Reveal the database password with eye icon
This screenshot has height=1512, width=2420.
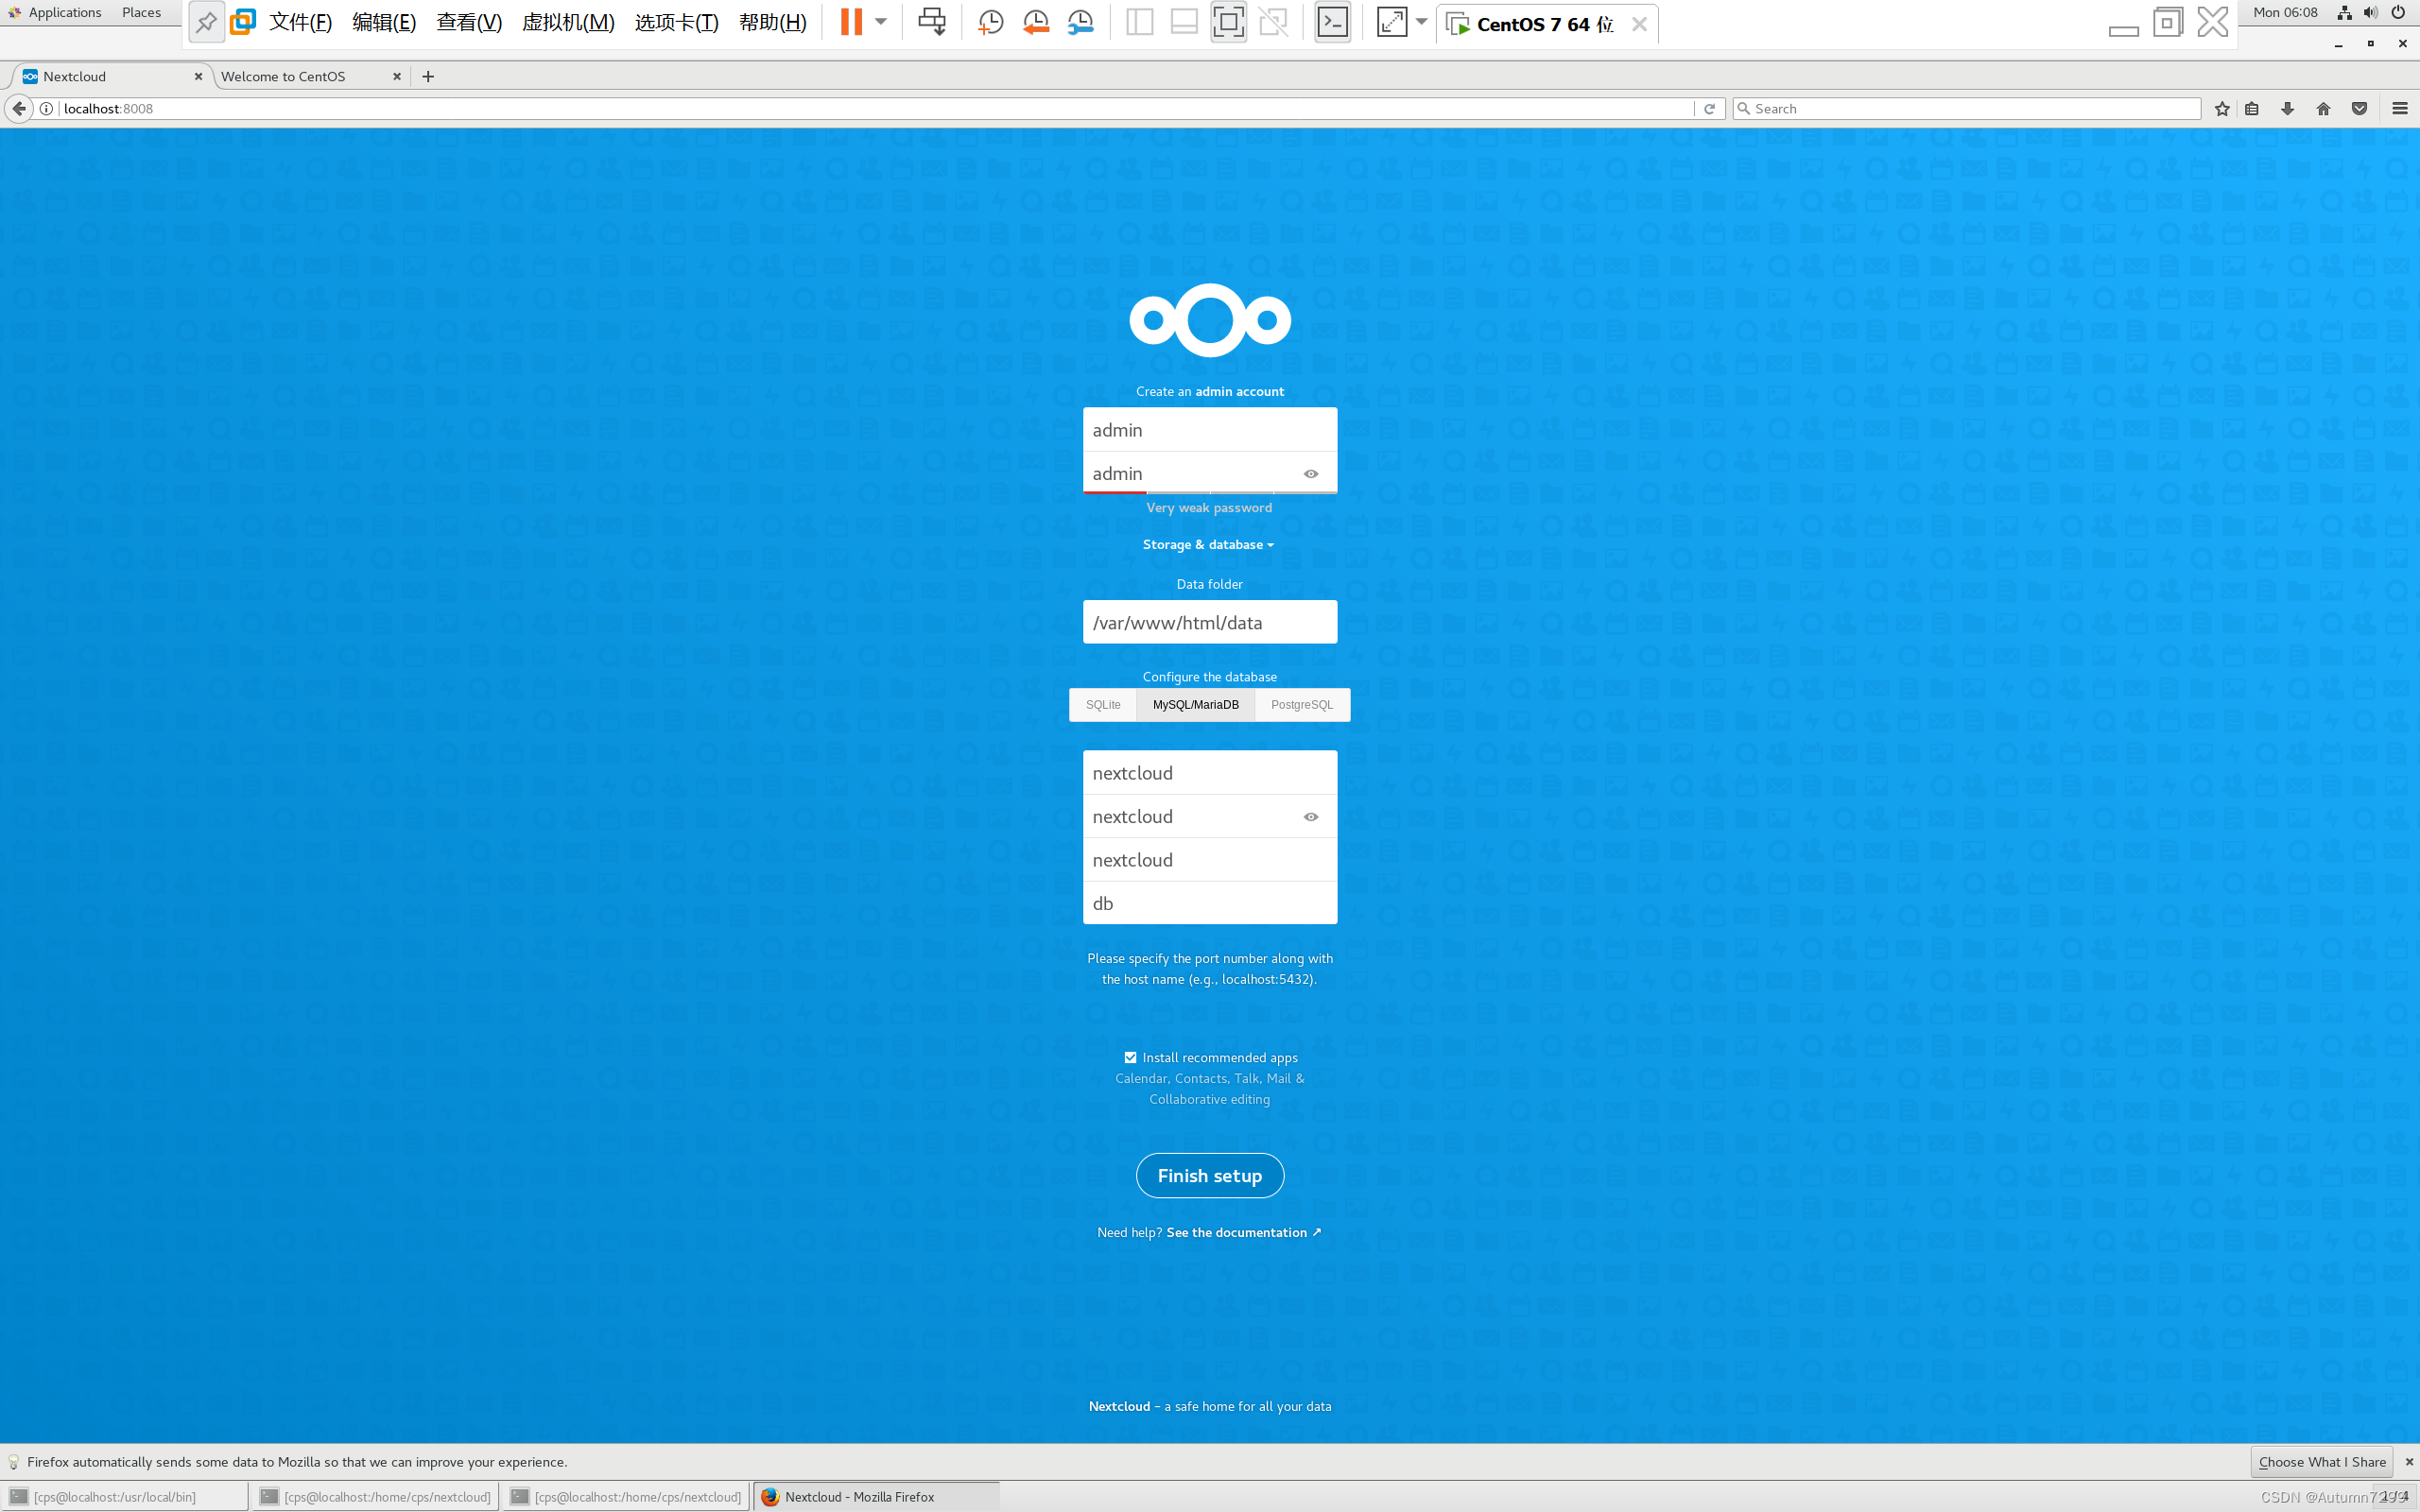click(1310, 817)
